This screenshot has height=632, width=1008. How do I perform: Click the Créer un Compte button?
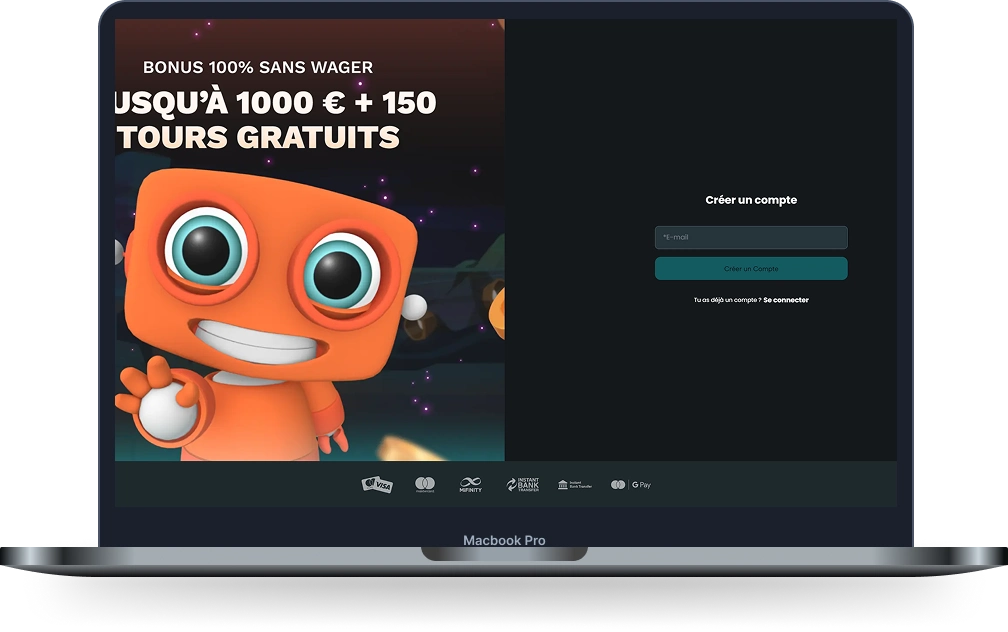tap(751, 269)
